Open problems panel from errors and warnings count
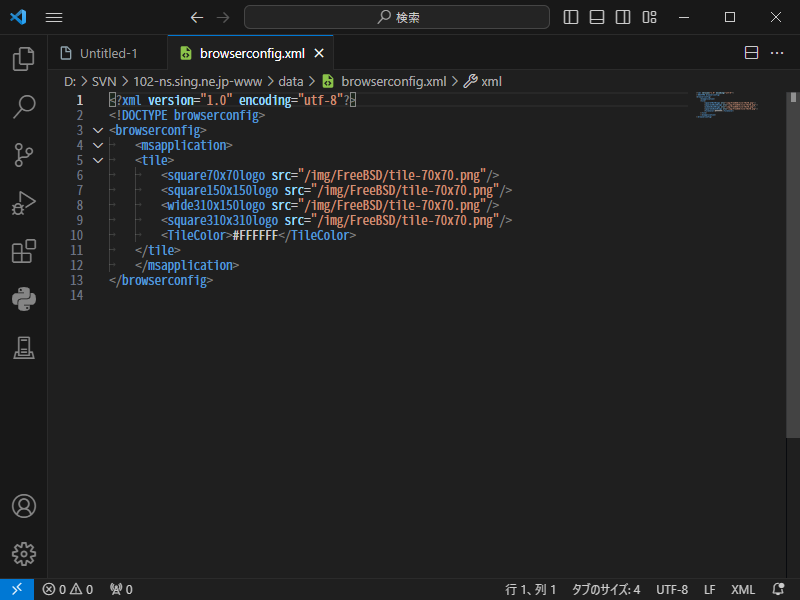Viewport: 800px width, 600px height. [68, 590]
